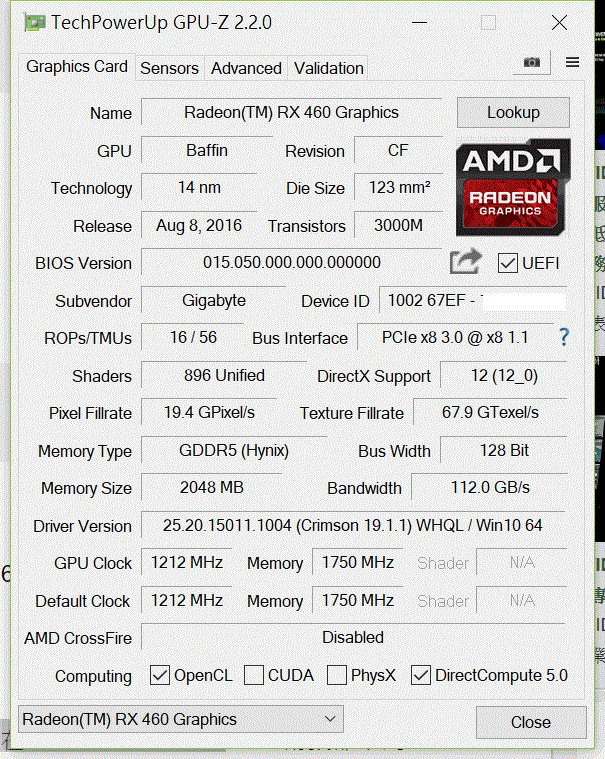Open the hamburger menu icon
Screen dimensions: 605x759
(573, 62)
